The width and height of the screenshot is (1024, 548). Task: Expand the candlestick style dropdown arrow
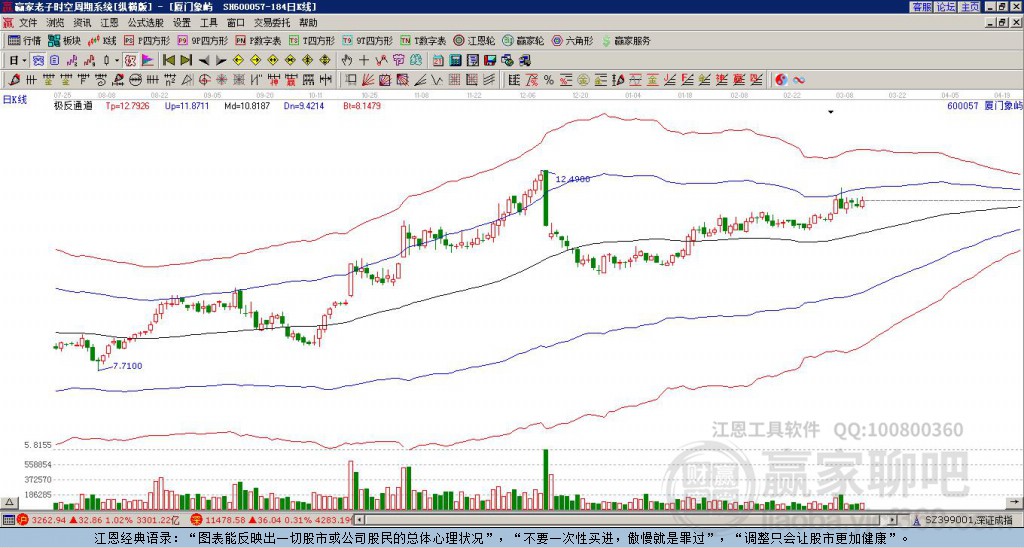(117, 61)
